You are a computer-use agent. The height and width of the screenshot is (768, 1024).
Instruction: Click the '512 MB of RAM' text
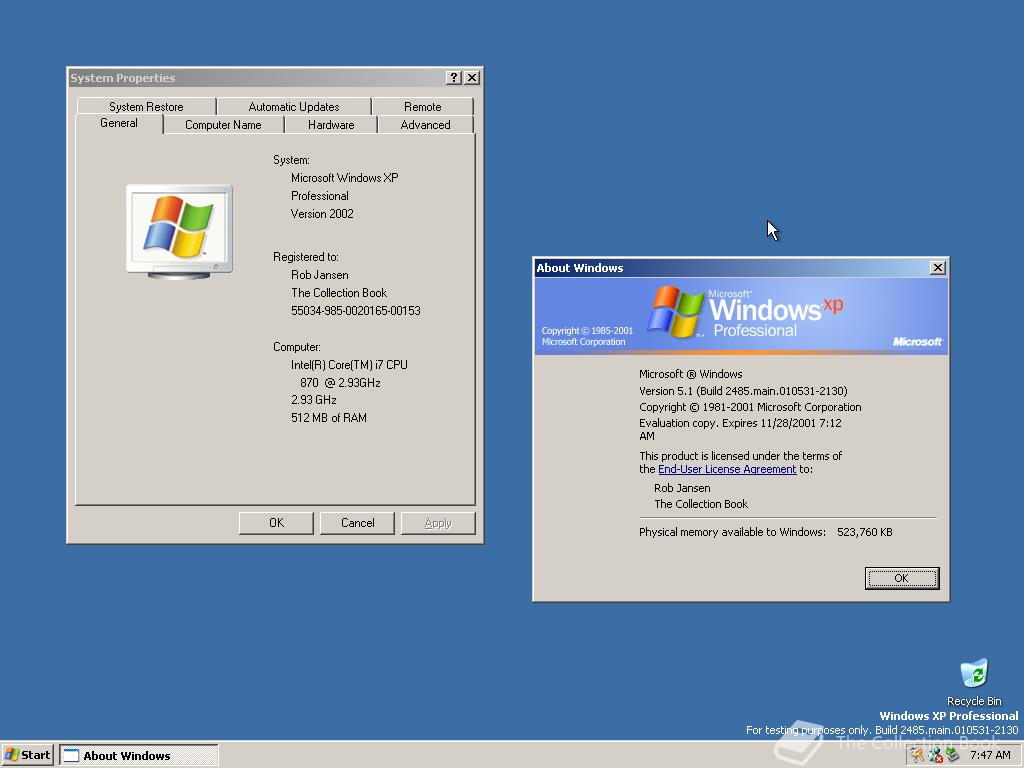(328, 418)
